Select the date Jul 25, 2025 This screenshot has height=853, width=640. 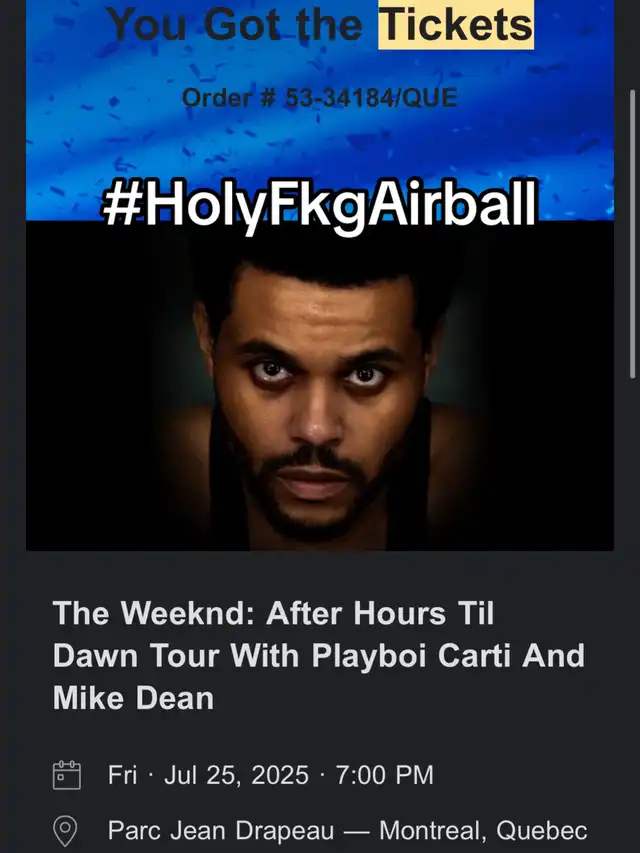pyautogui.click(x=236, y=775)
